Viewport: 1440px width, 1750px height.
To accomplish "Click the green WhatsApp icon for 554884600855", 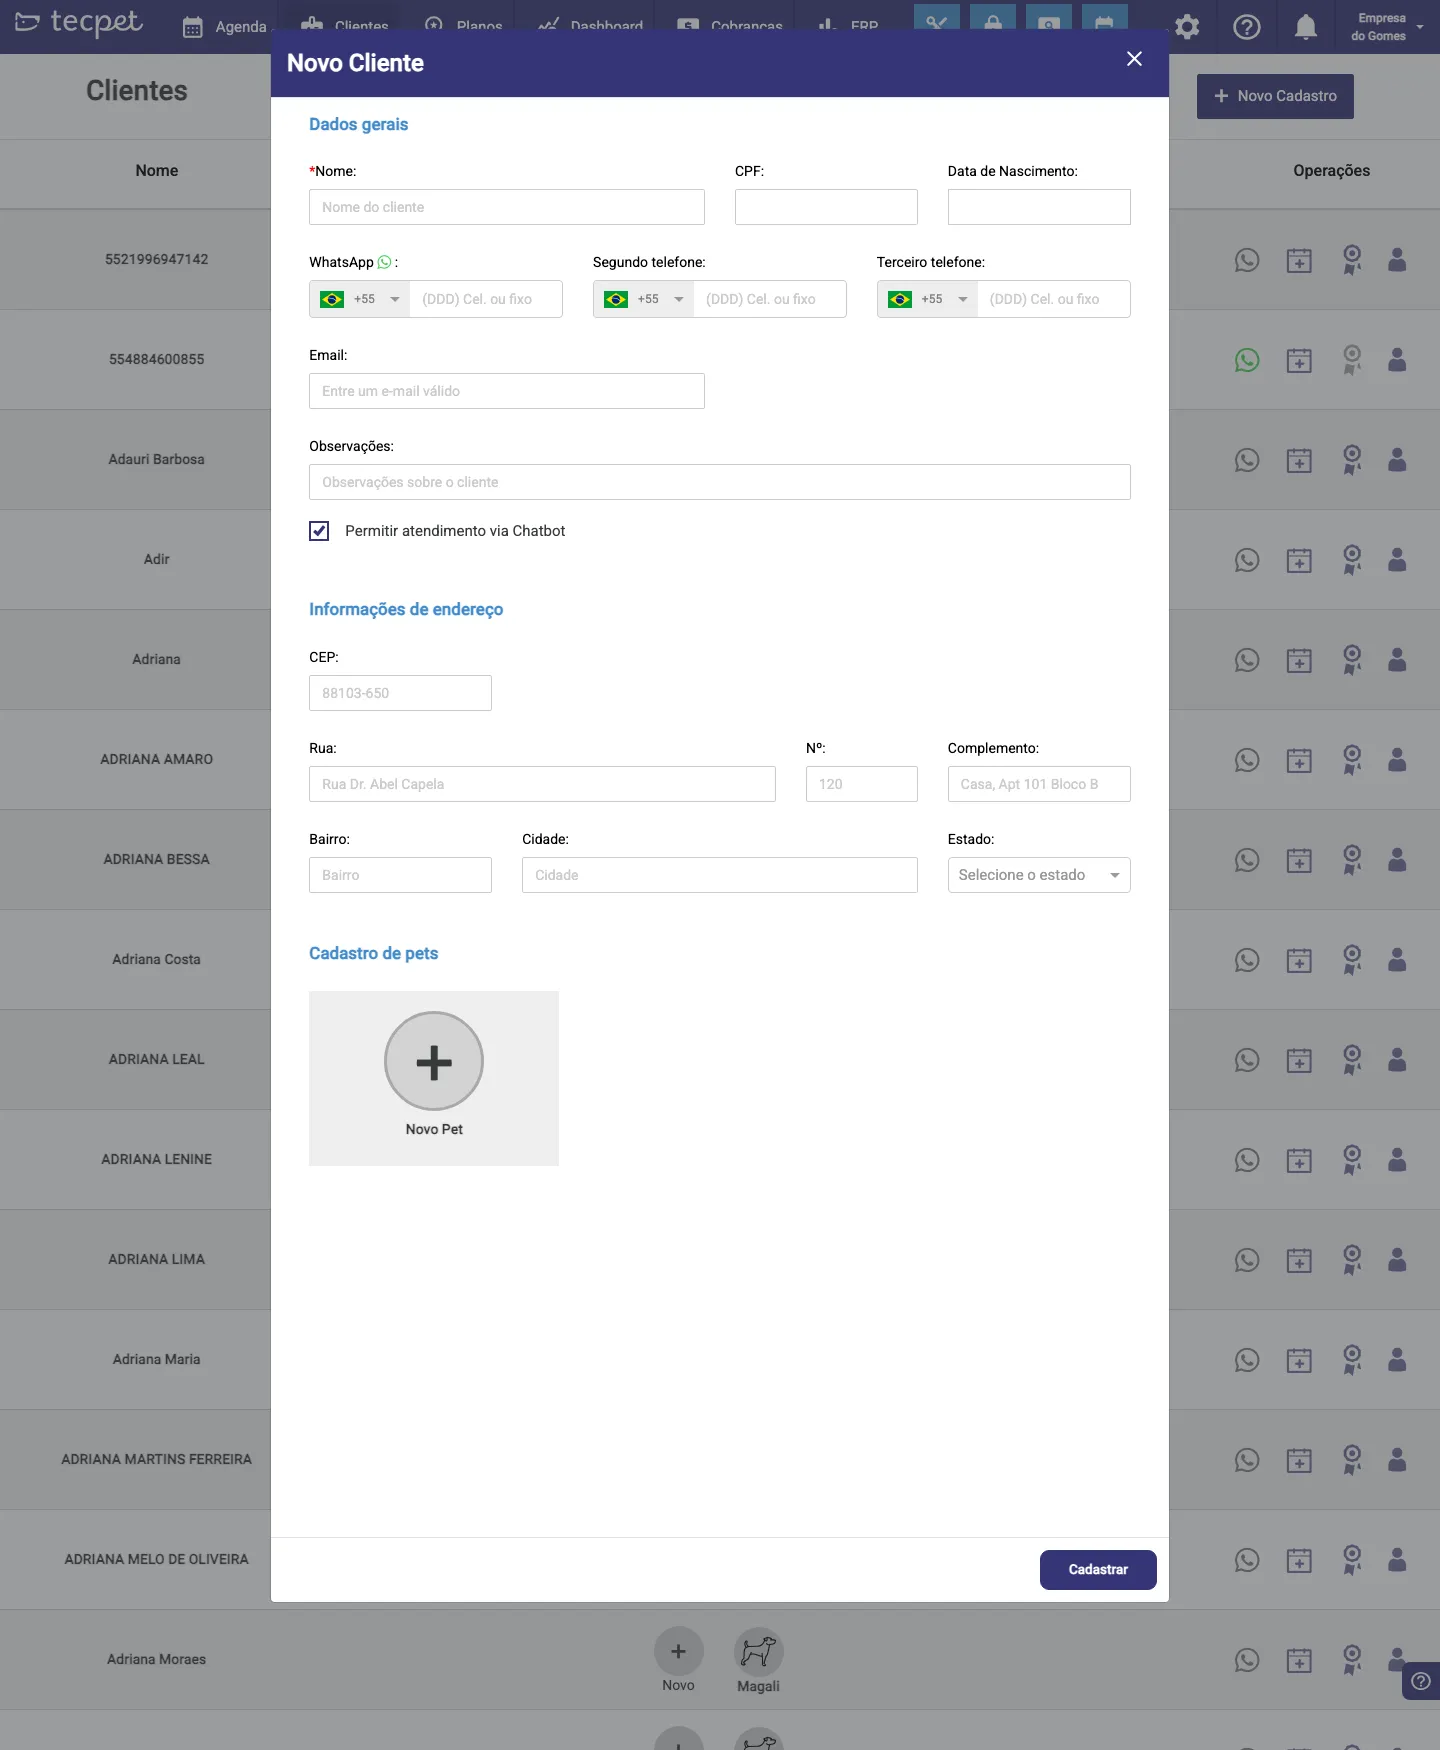I will [1247, 360].
